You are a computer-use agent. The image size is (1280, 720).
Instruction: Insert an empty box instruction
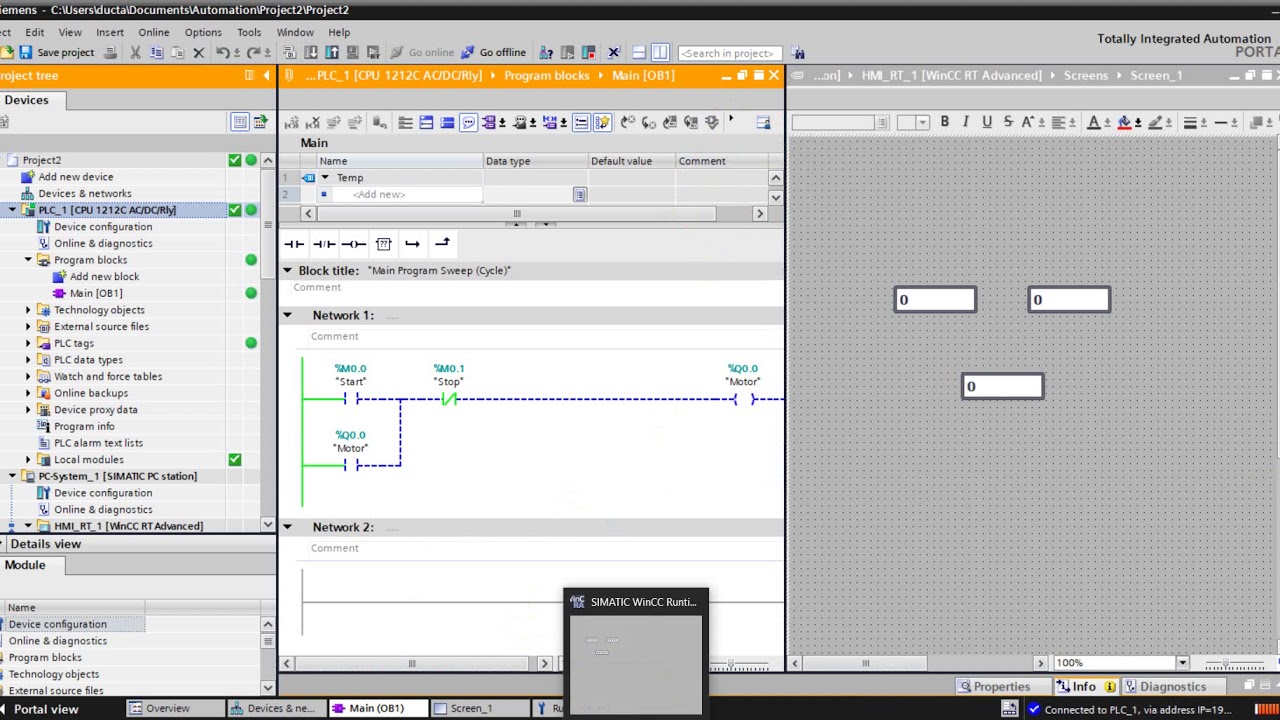pos(383,244)
